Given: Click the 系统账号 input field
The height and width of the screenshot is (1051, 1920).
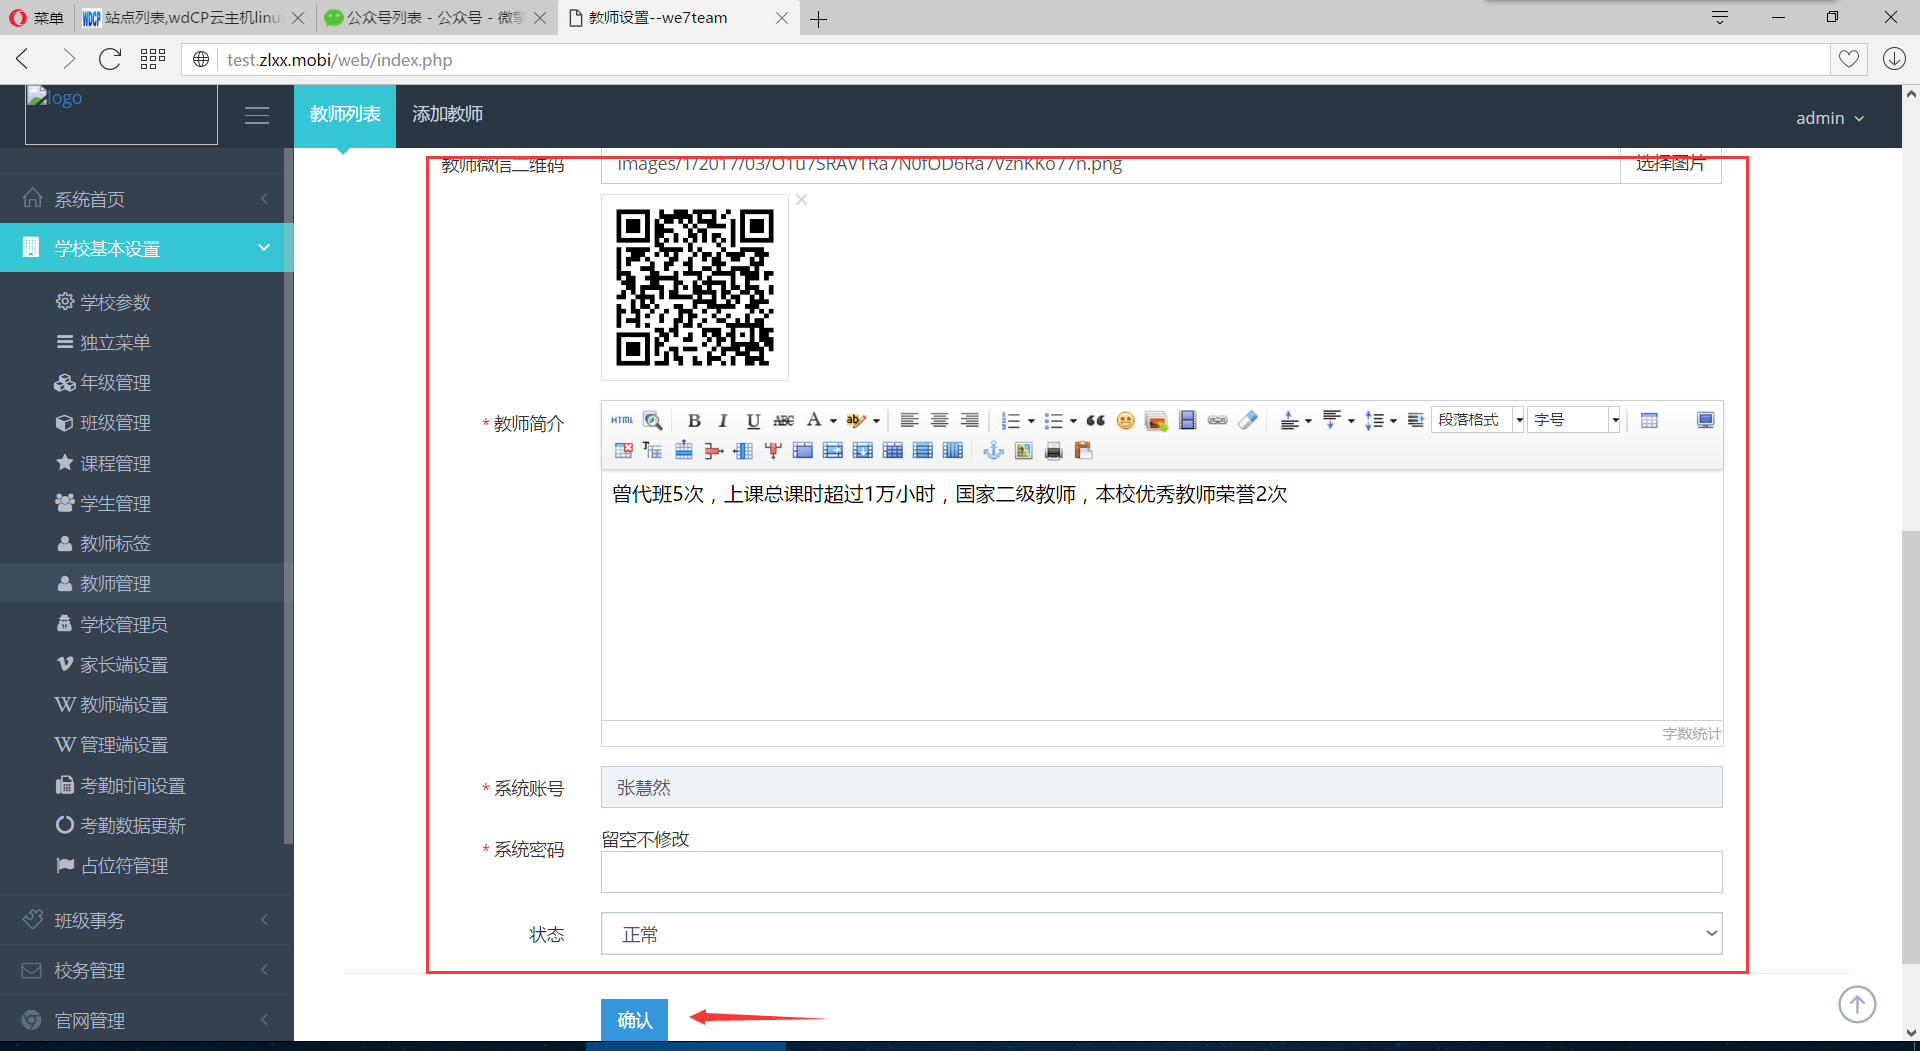Looking at the screenshot, I should [x=1161, y=787].
